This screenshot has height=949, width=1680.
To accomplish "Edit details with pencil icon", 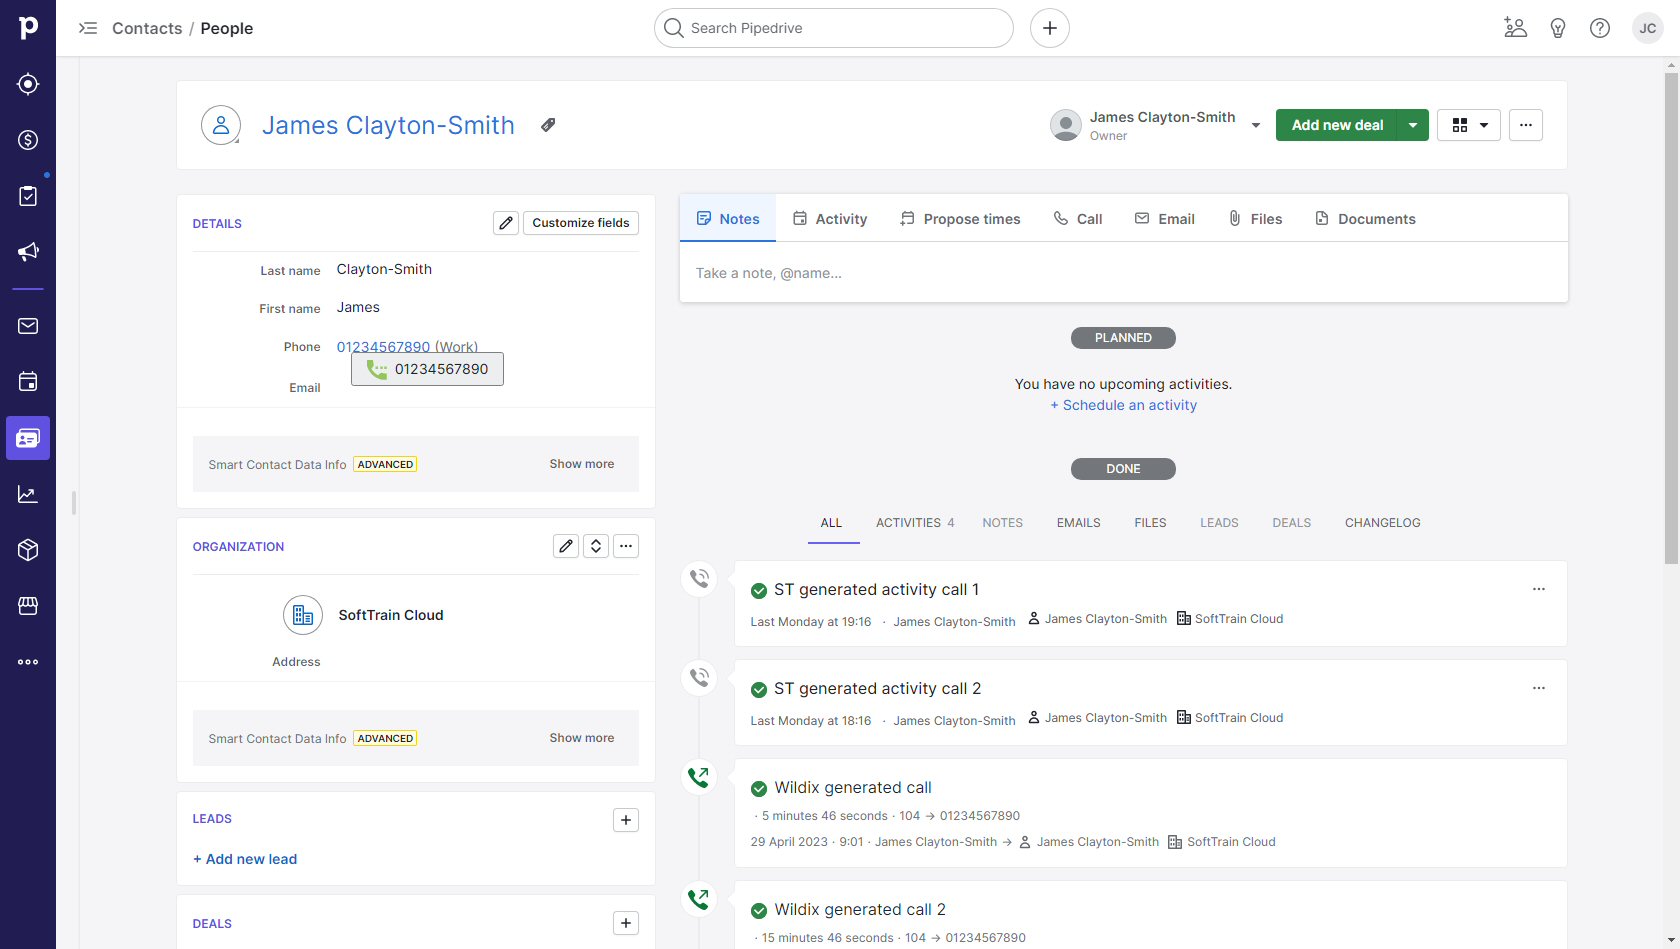I will 506,223.
